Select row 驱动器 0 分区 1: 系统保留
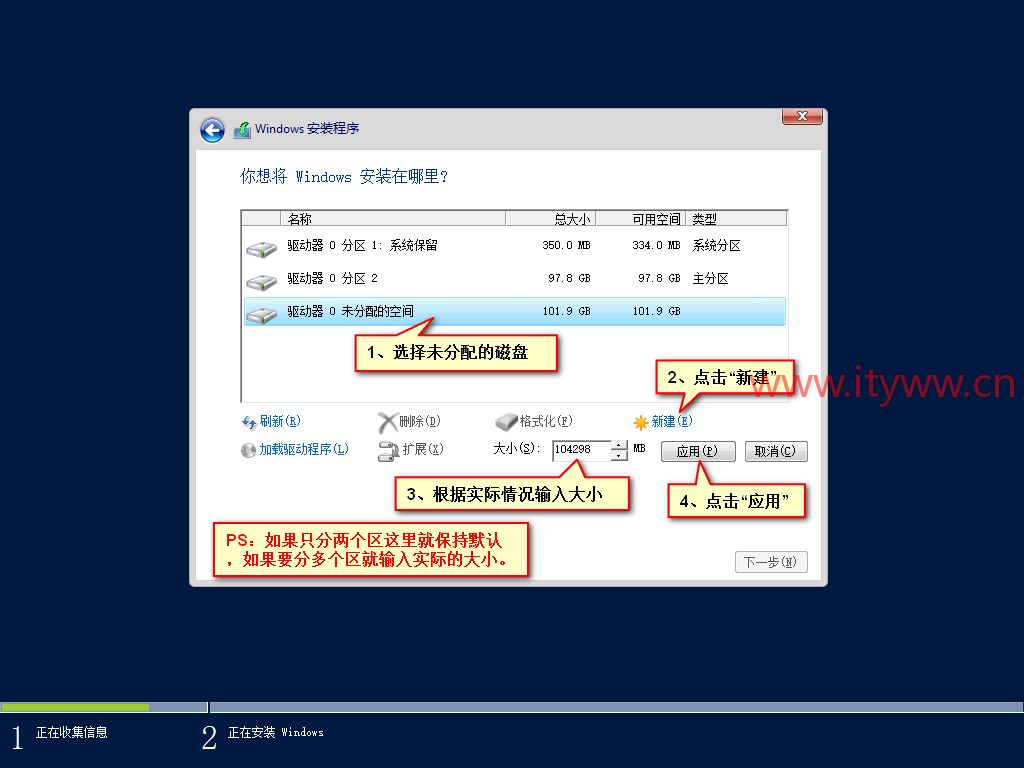 515,246
